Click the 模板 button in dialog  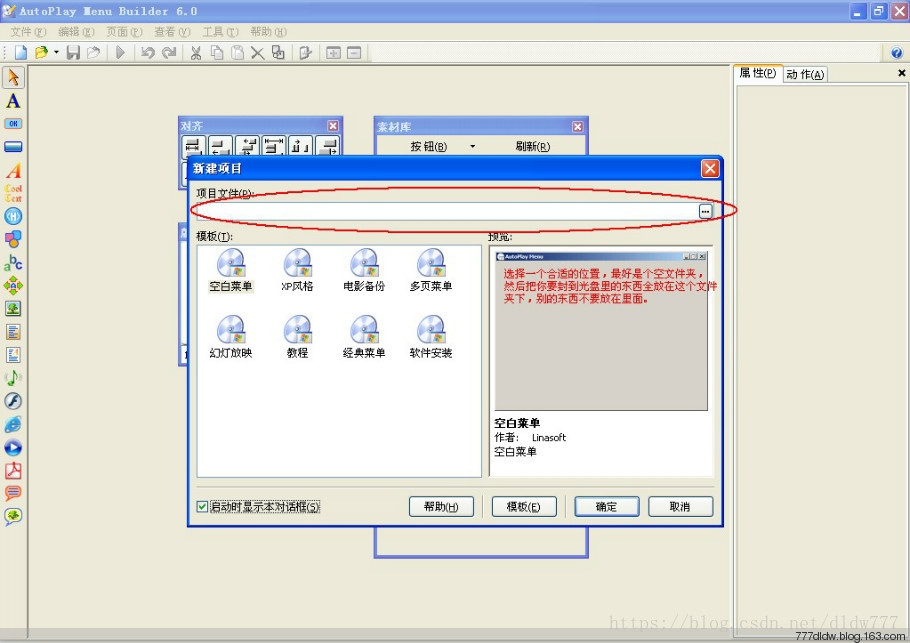[x=523, y=507]
